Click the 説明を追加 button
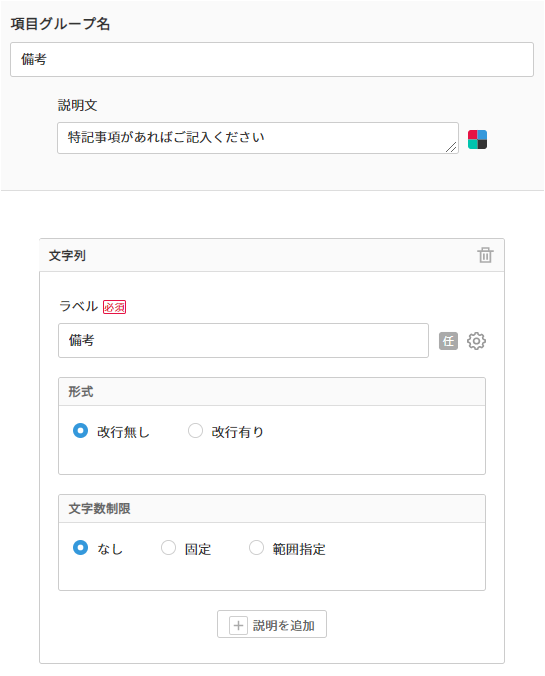Viewport: 545px width, 676px height. click(272, 624)
